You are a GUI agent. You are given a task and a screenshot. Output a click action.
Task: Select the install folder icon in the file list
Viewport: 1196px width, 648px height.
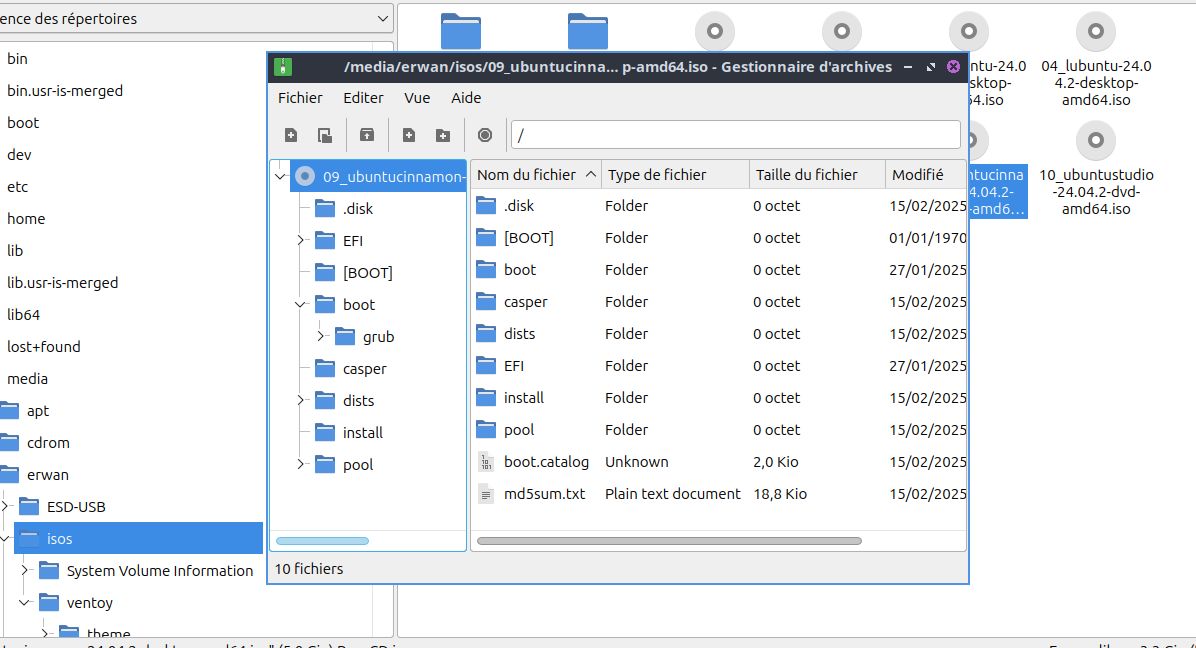coord(486,398)
